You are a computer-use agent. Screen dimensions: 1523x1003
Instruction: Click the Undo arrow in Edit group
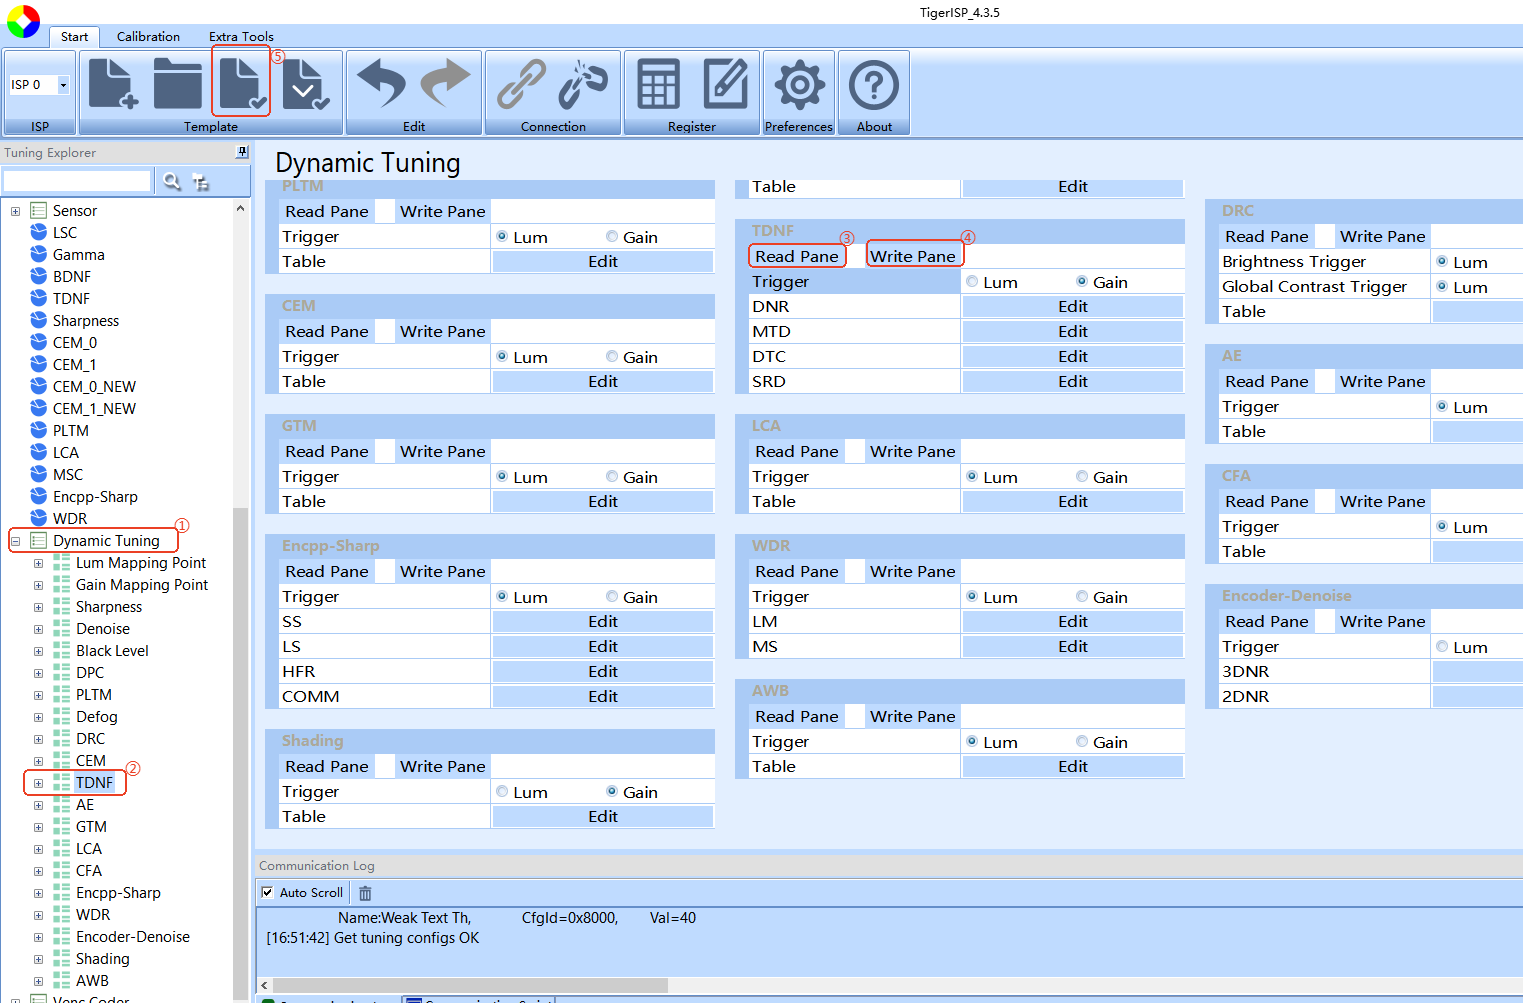pyautogui.click(x=381, y=83)
